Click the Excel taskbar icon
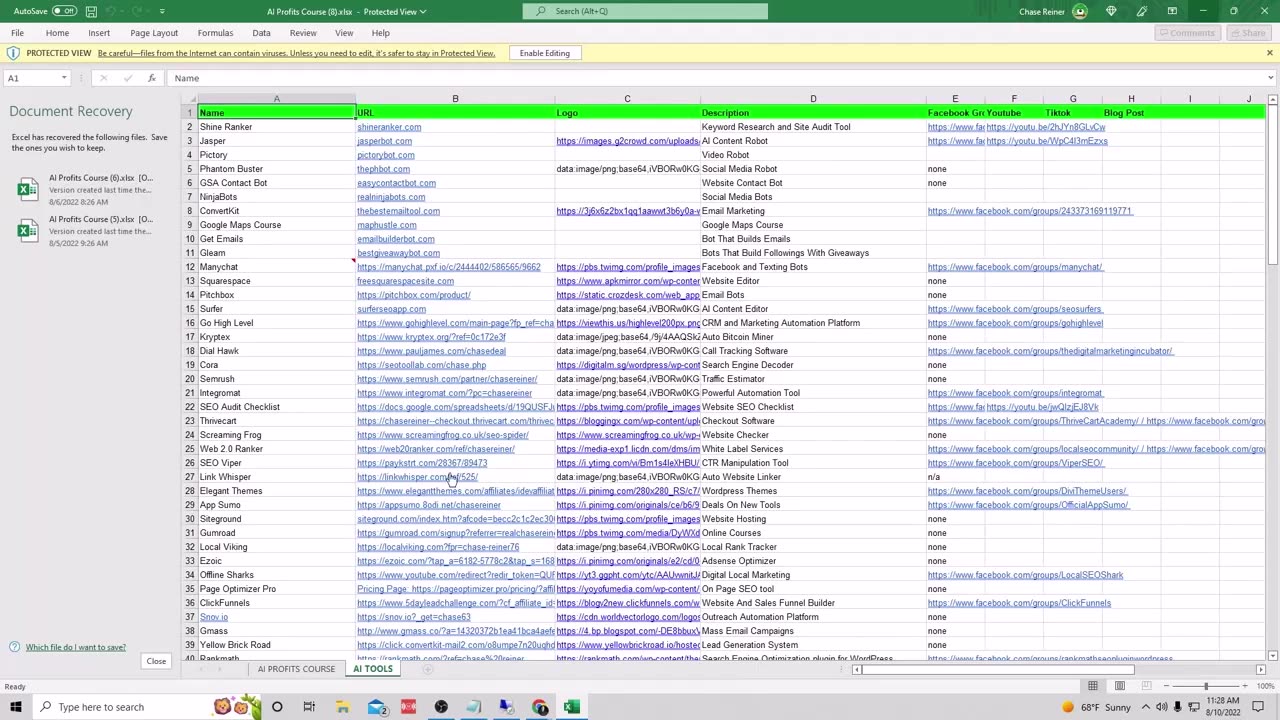Screen dimensions: 1280x720 point(572,707)
